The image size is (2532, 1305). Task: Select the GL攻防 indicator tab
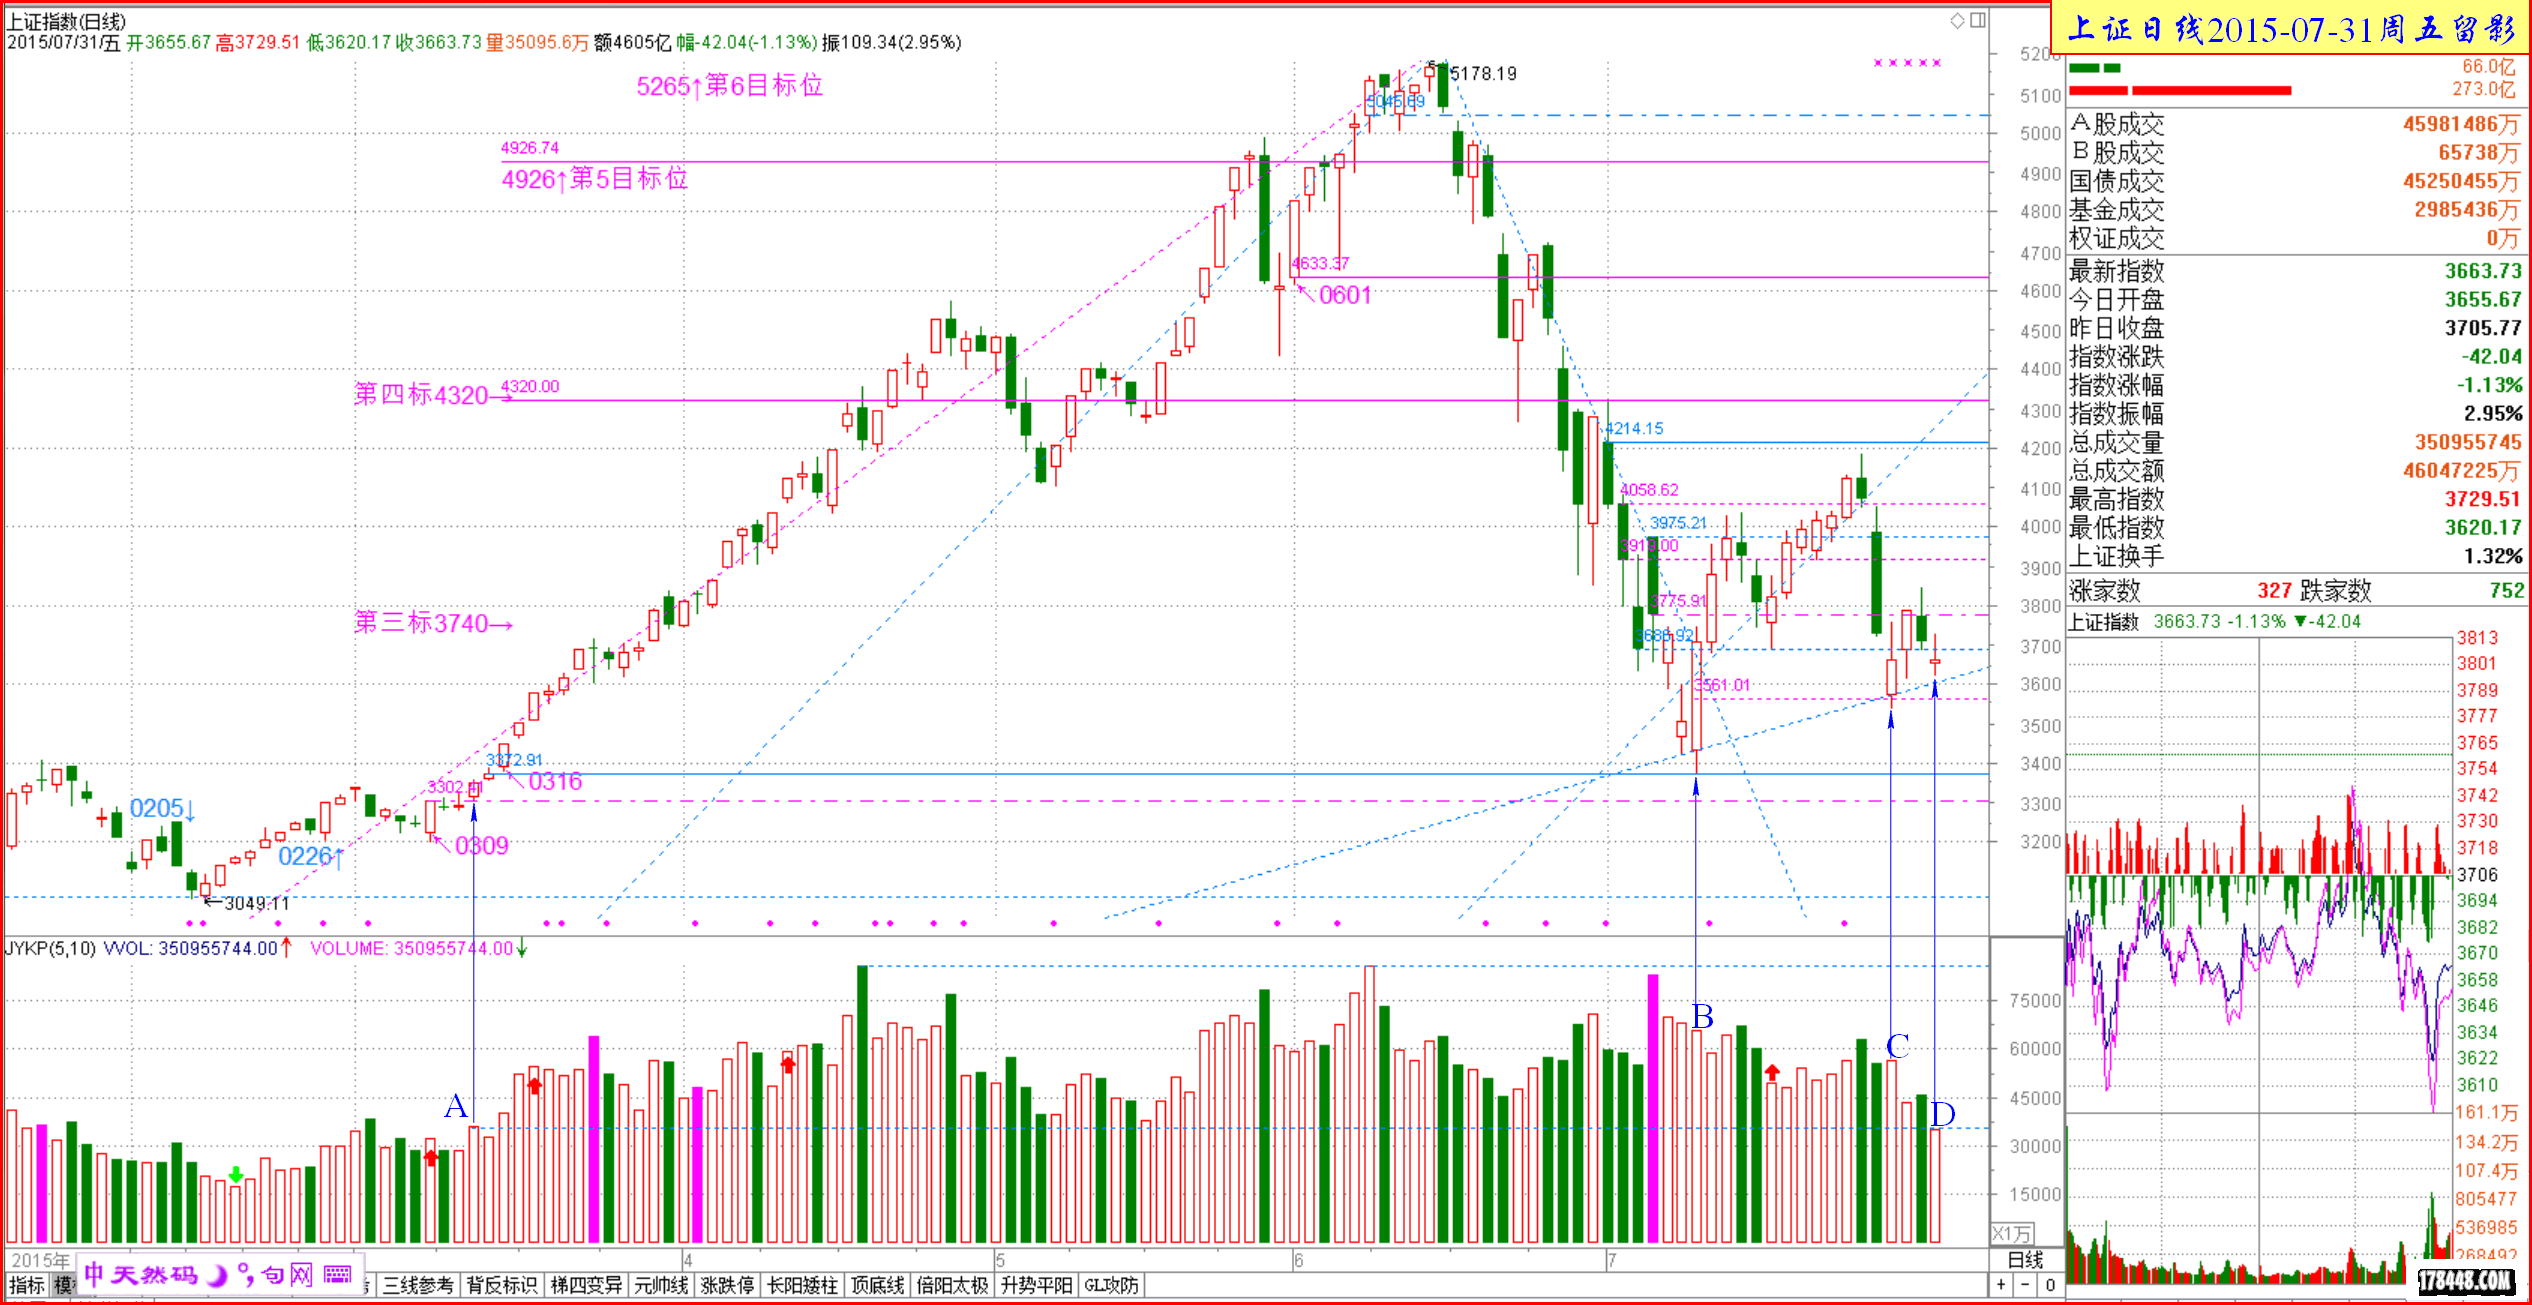pyautogui.click(x=1111, y=1285)
